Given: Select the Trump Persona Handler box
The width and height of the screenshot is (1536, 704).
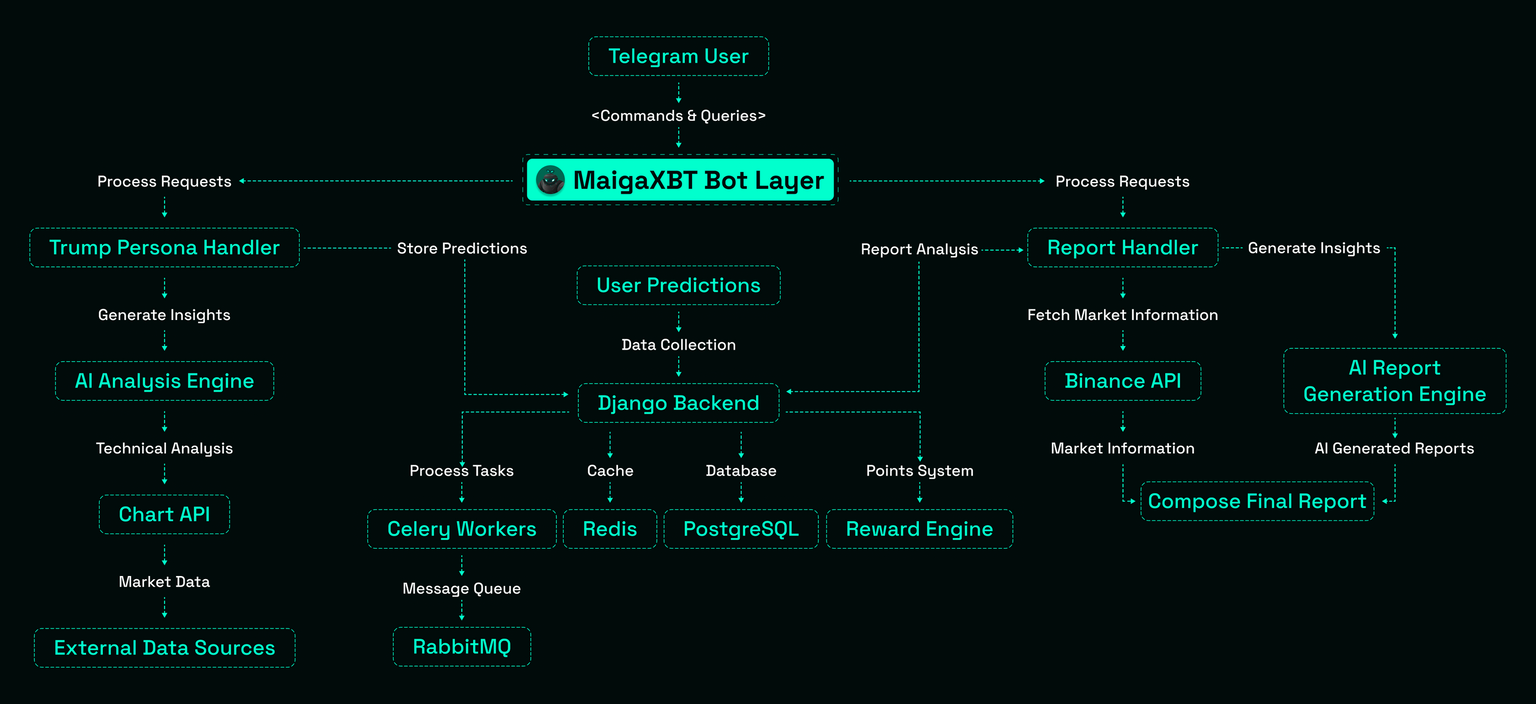Looking at the screenshot, I should coord(164,248).
